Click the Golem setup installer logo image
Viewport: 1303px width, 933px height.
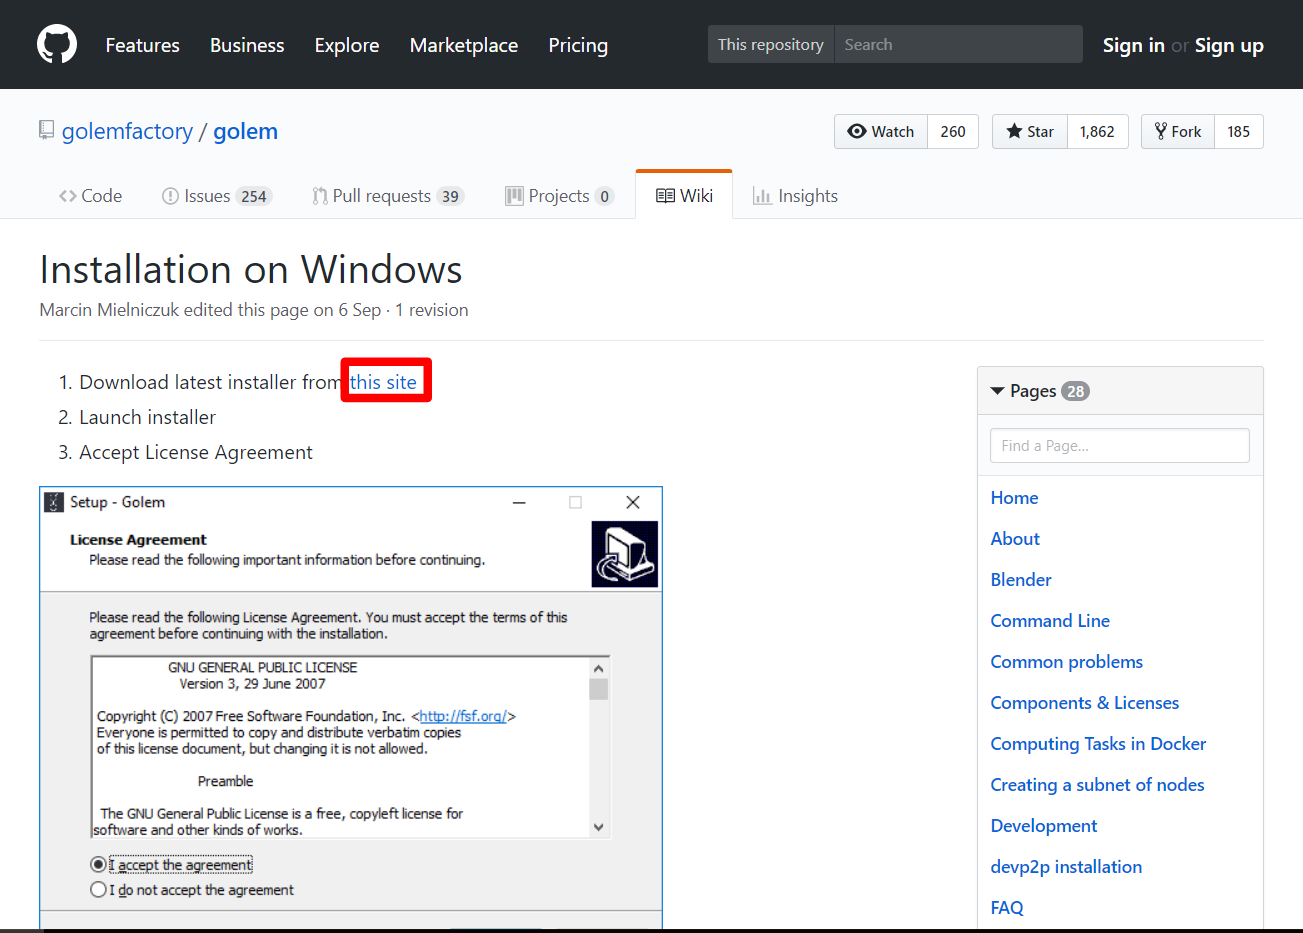click(625, 554)
